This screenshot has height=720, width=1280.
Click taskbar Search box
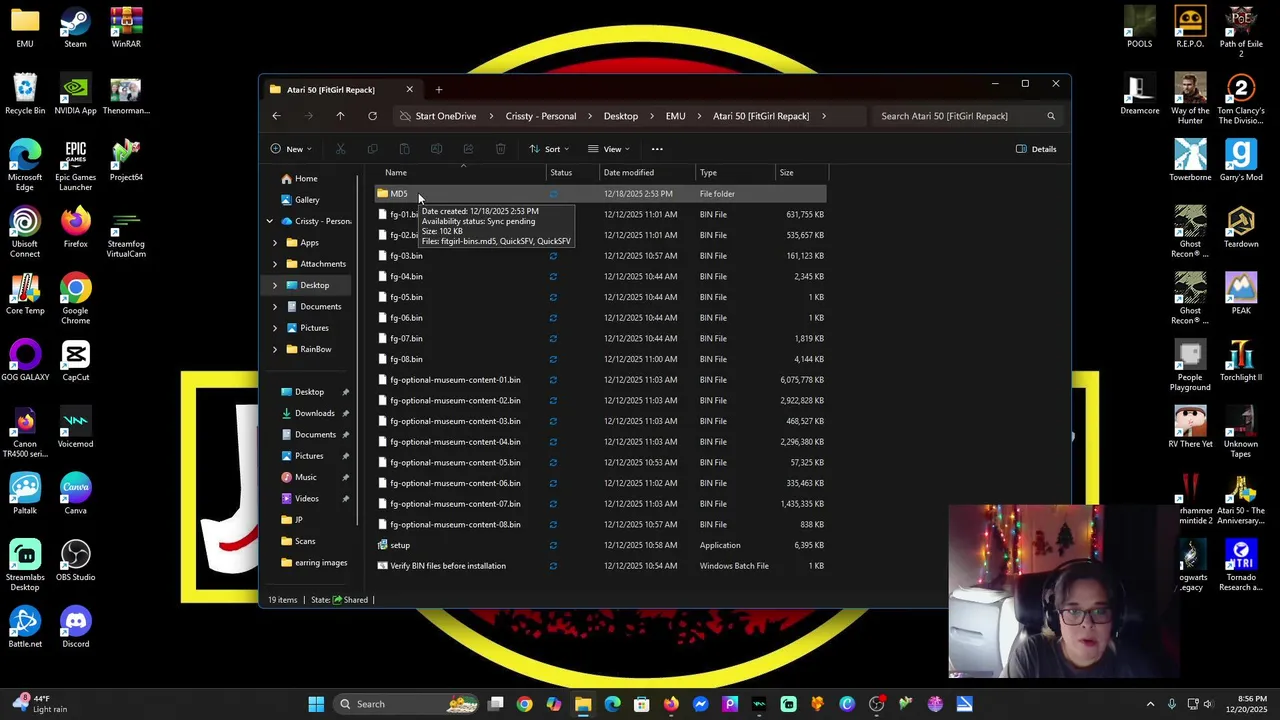point(406,704)
